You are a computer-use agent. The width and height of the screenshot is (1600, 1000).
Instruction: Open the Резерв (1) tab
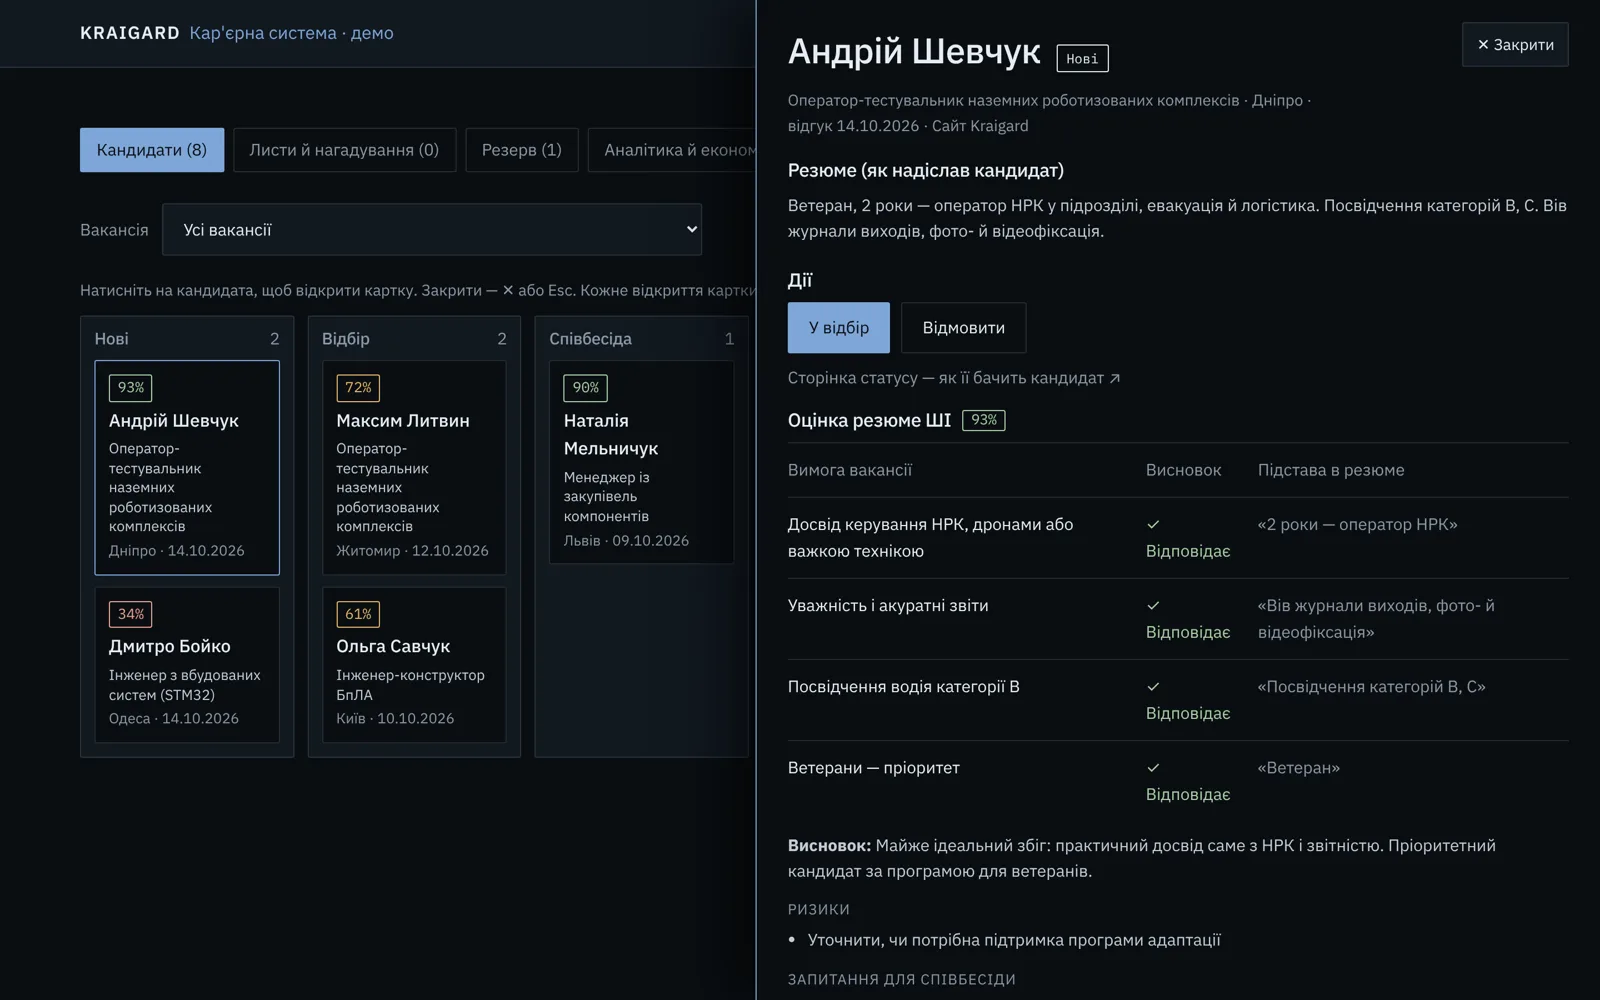[x=522, y=150]
